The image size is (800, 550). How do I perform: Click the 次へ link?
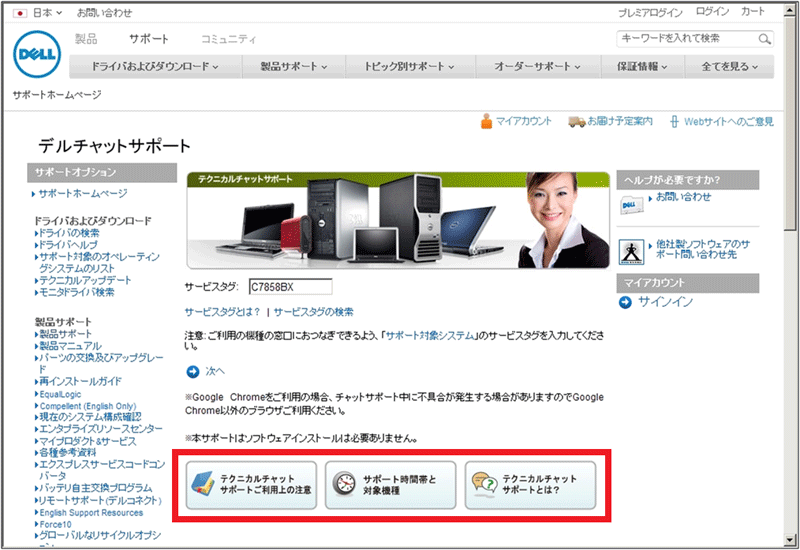[215, 371]
